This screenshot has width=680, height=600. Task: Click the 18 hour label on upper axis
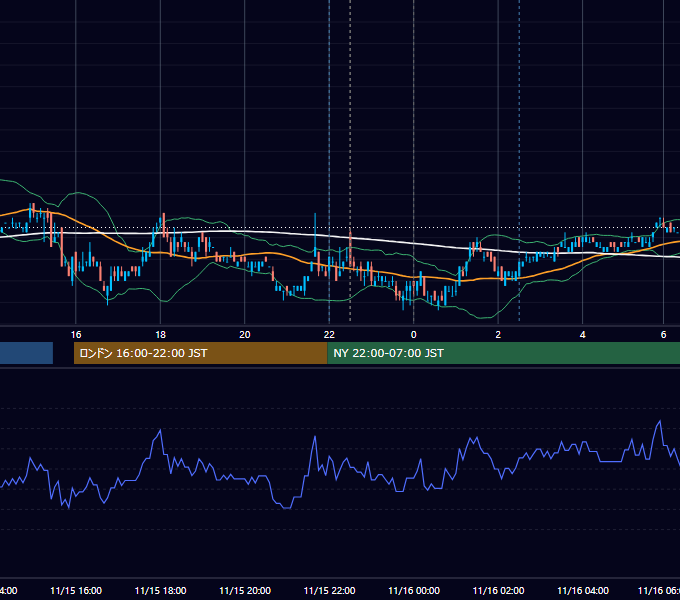[x=160, y=334]
